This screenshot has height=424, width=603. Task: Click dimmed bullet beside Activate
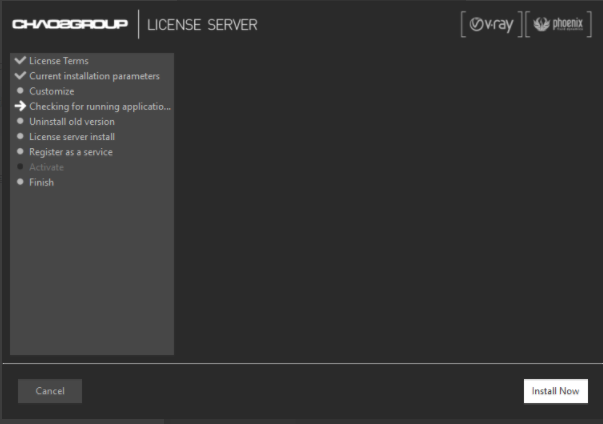20,166
